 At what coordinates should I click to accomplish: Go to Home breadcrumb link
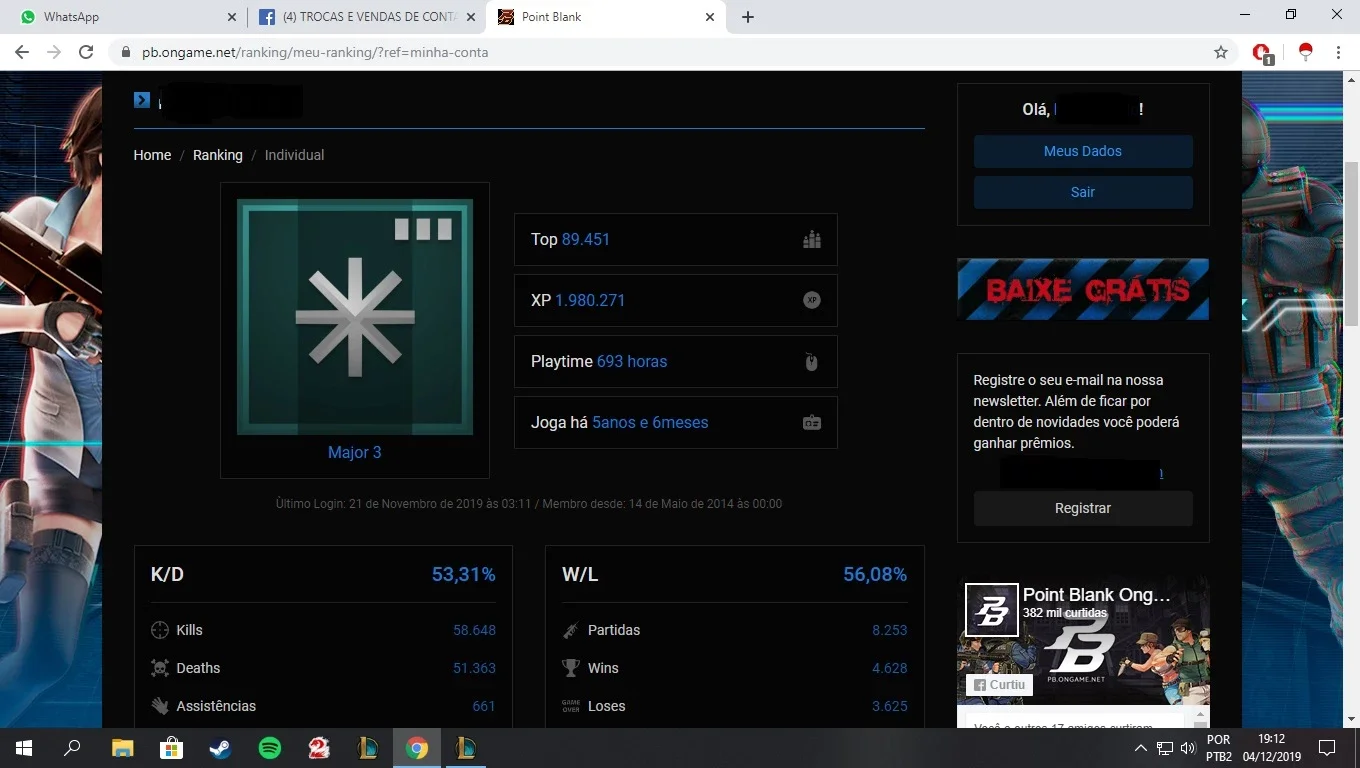point(152,155)
